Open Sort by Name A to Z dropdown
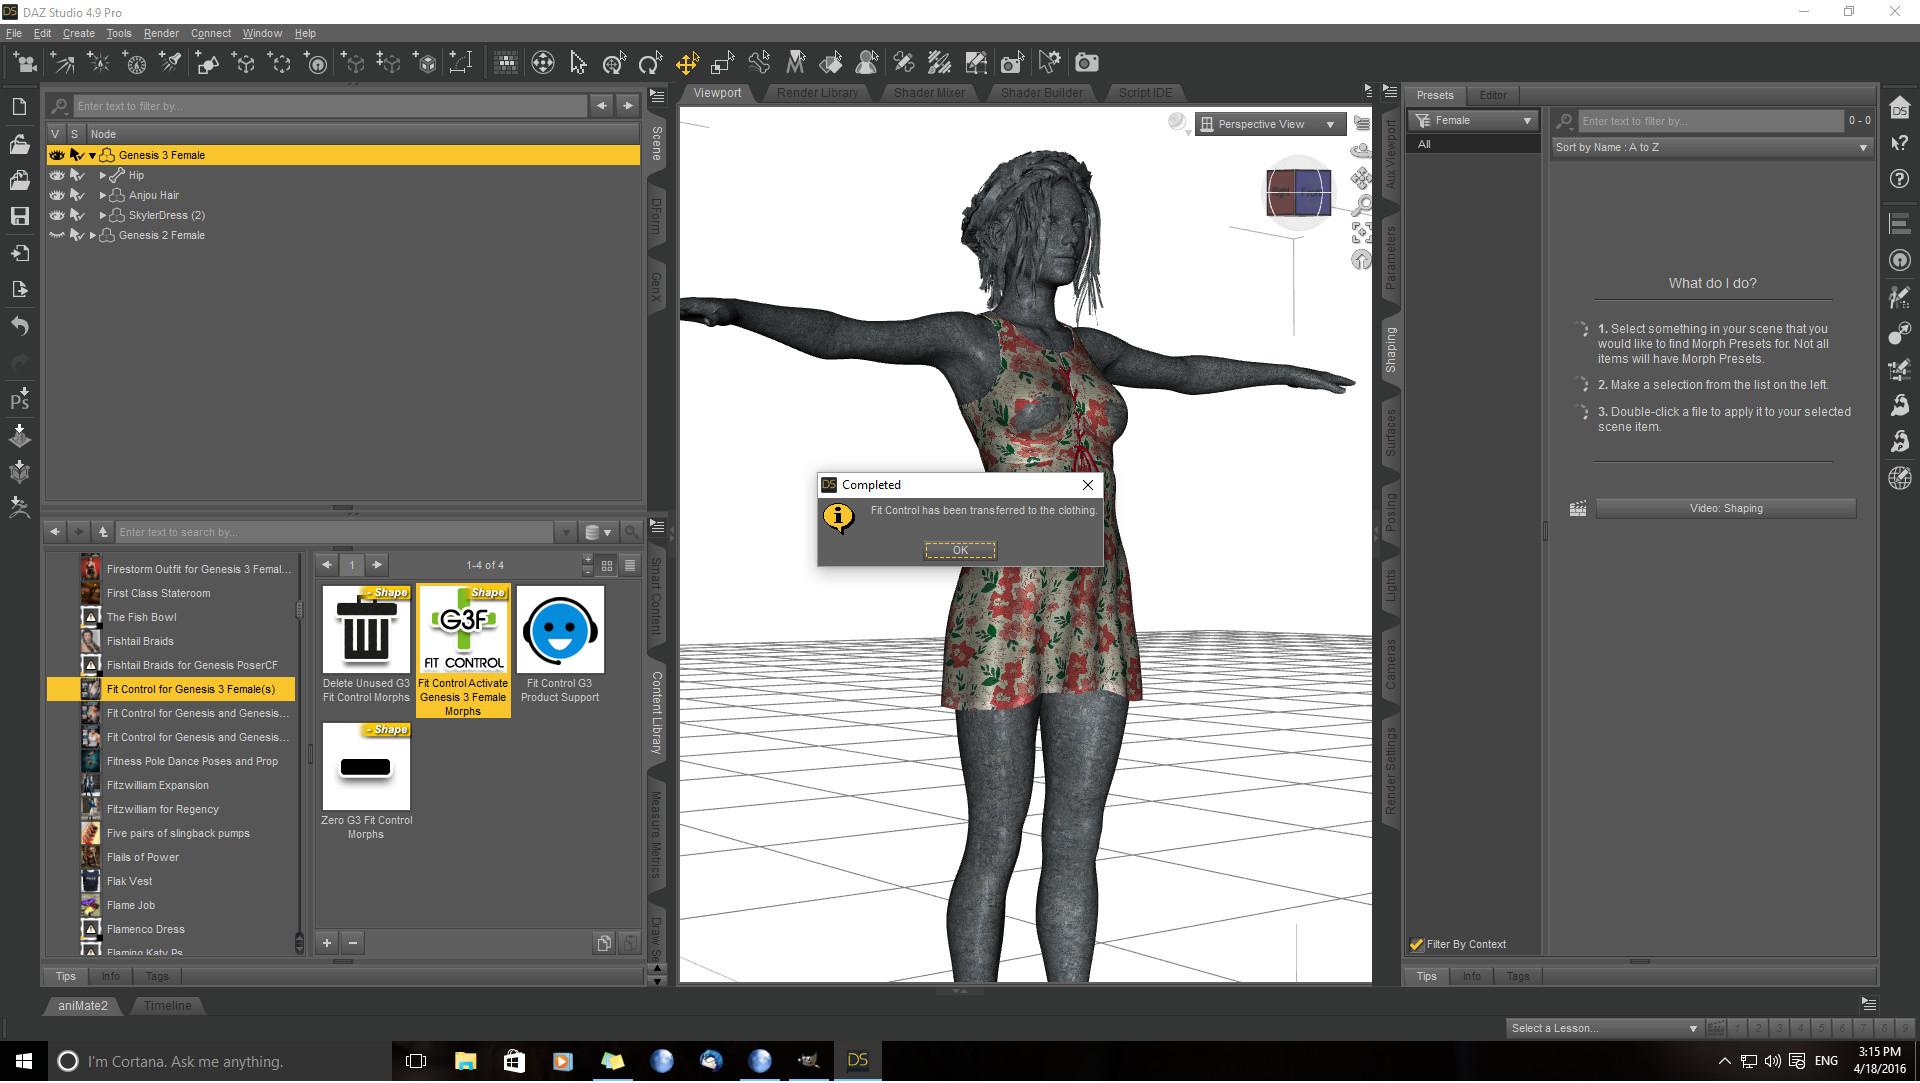This screenshot has height=1083, width=1920. (1711, 147)
